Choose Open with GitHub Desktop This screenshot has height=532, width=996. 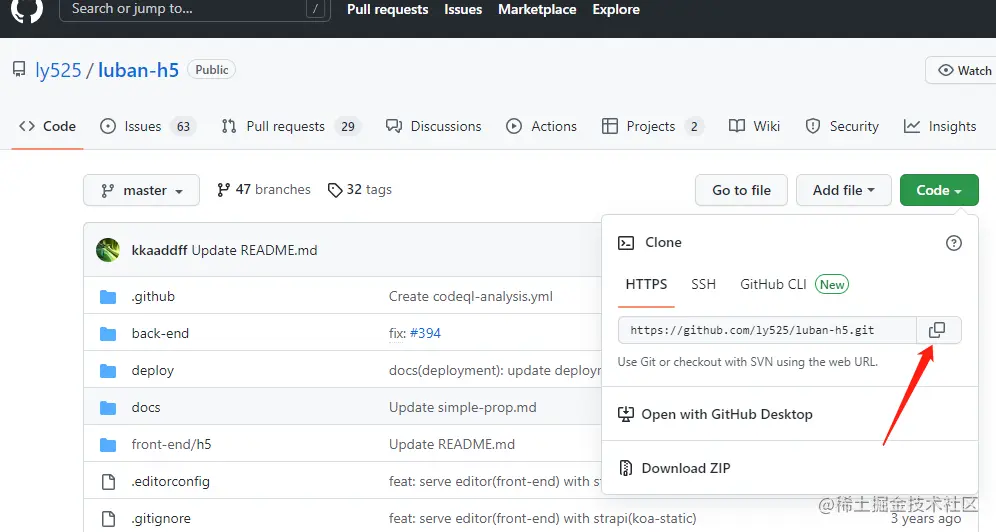pyautogui.click(x=726, y=414)
